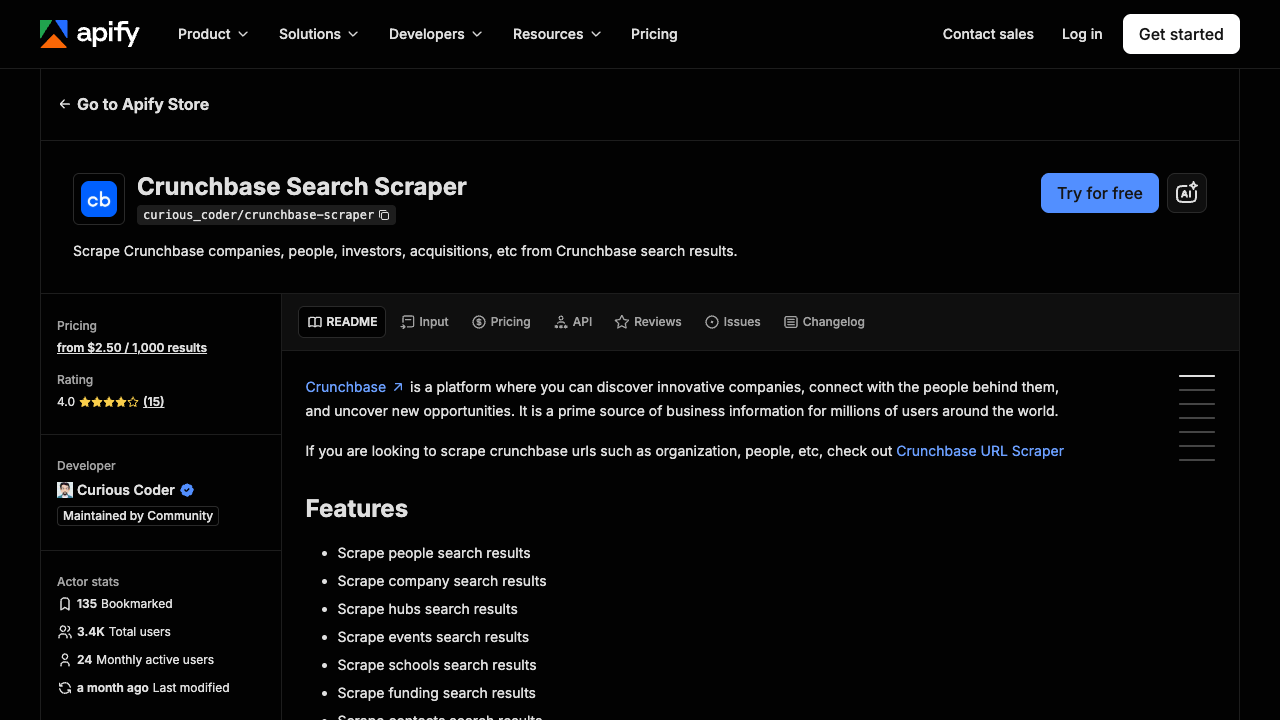Click the Get started button
Viewport: 1280px width, 720px height.
1181,34
